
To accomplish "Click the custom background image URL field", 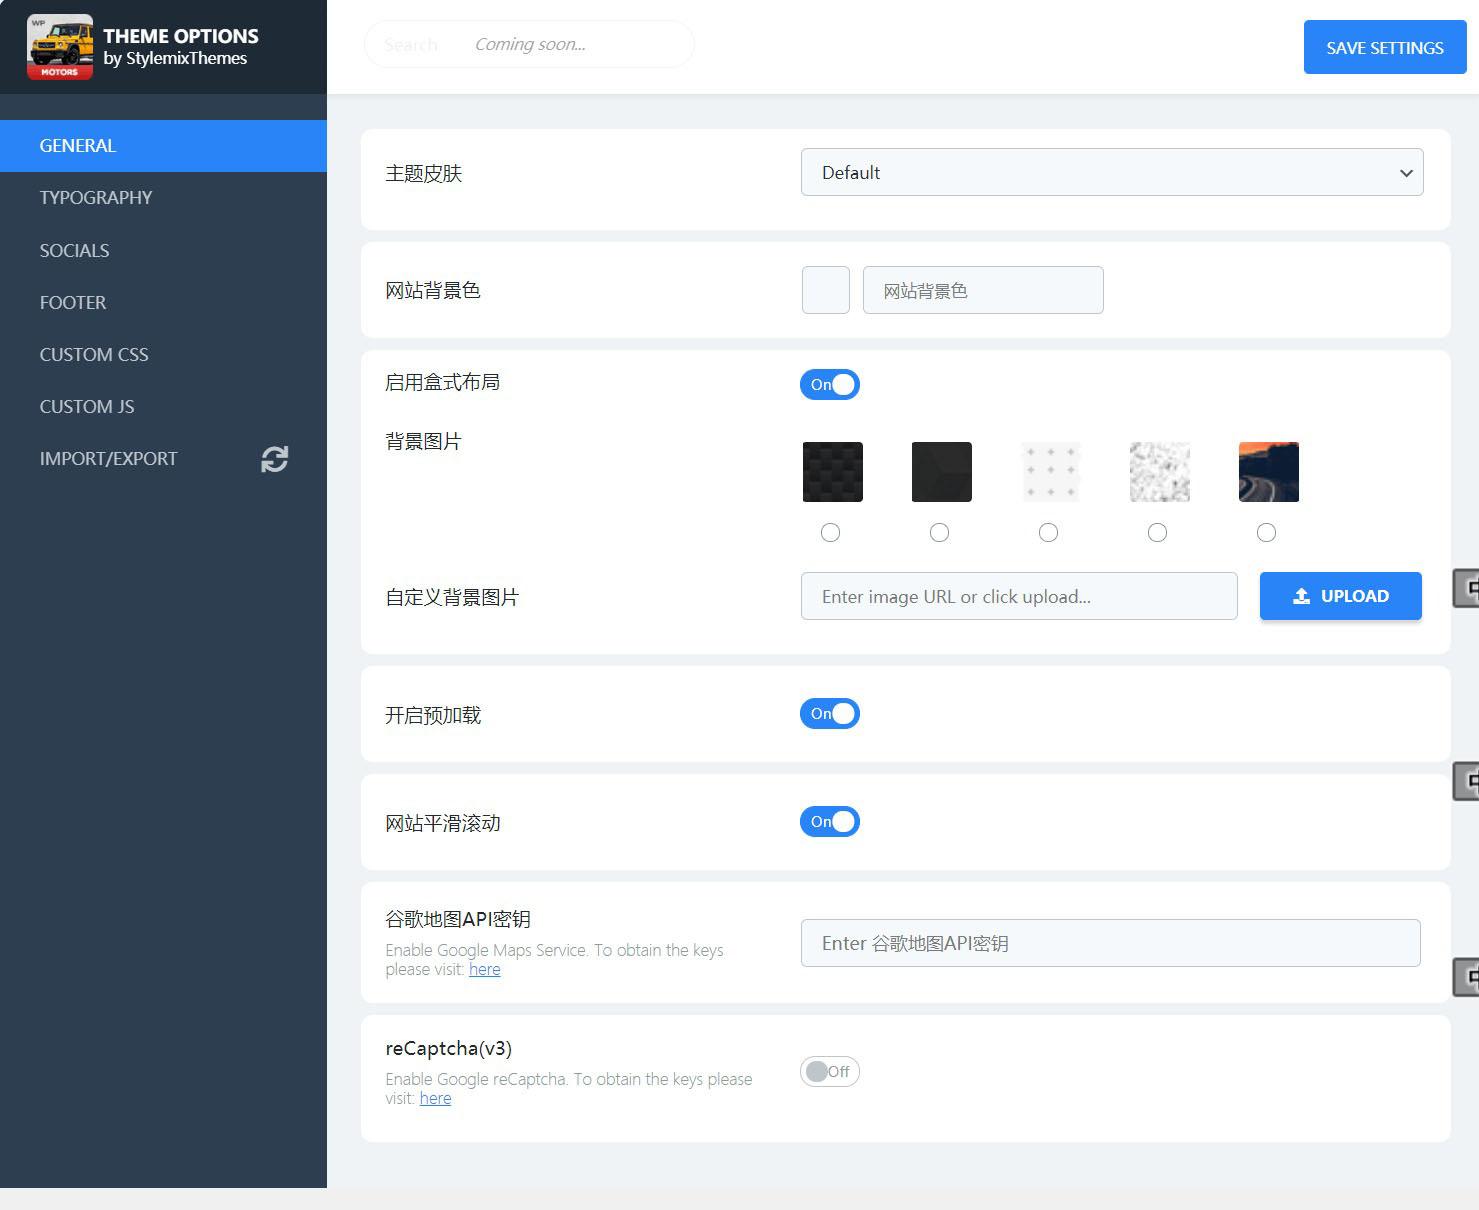I will [1019, 596].
